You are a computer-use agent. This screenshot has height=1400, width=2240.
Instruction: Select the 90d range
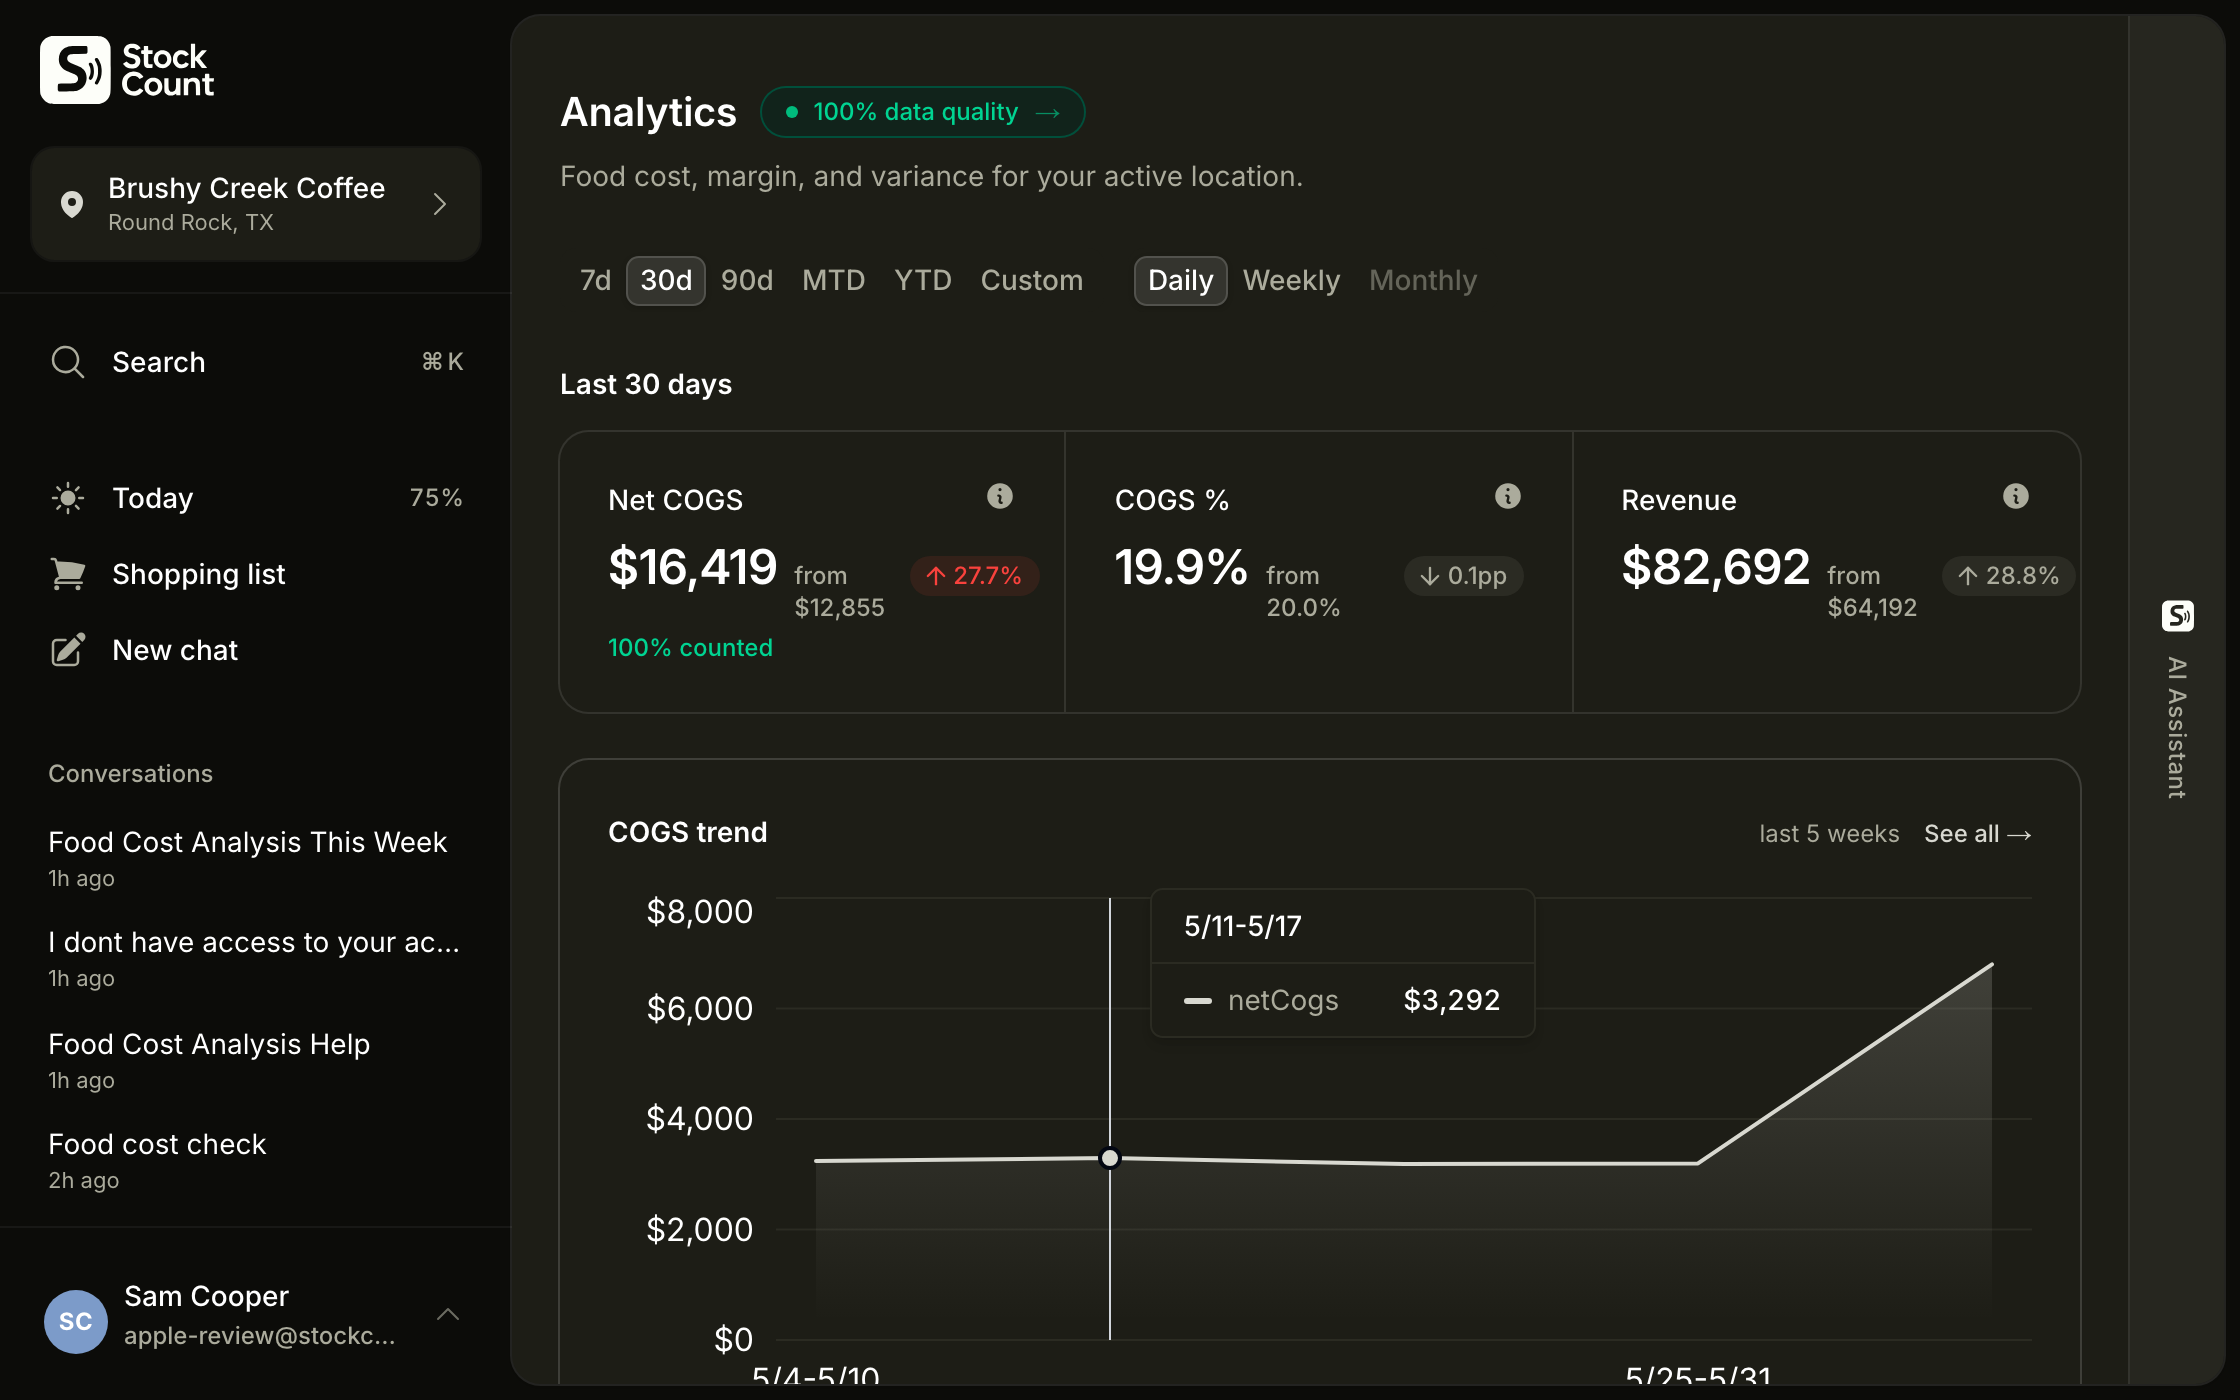747,281
